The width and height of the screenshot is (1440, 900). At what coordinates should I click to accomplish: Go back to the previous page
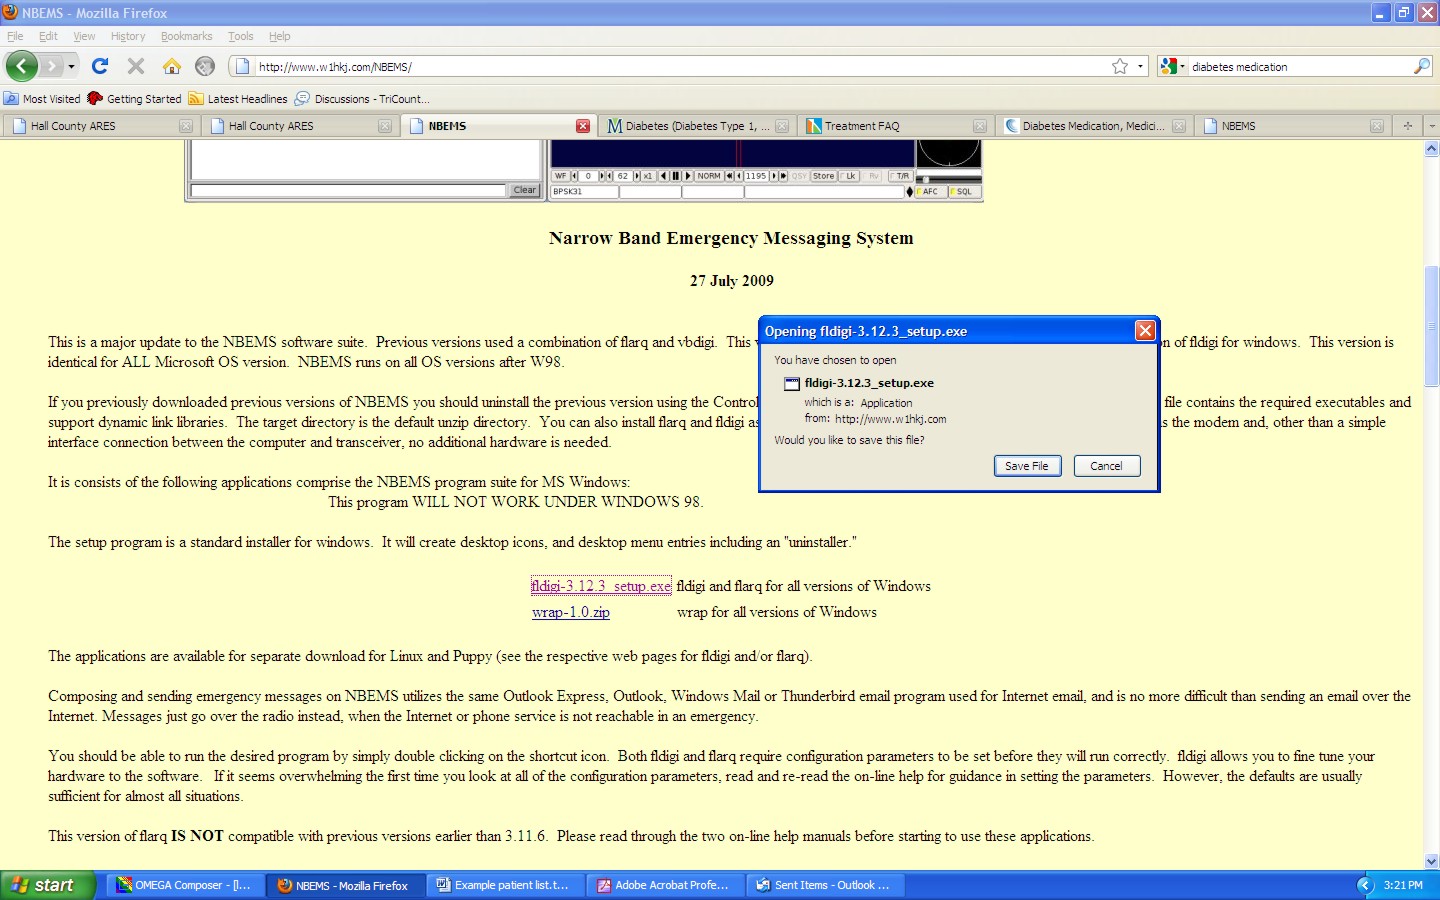coord(21,66)
